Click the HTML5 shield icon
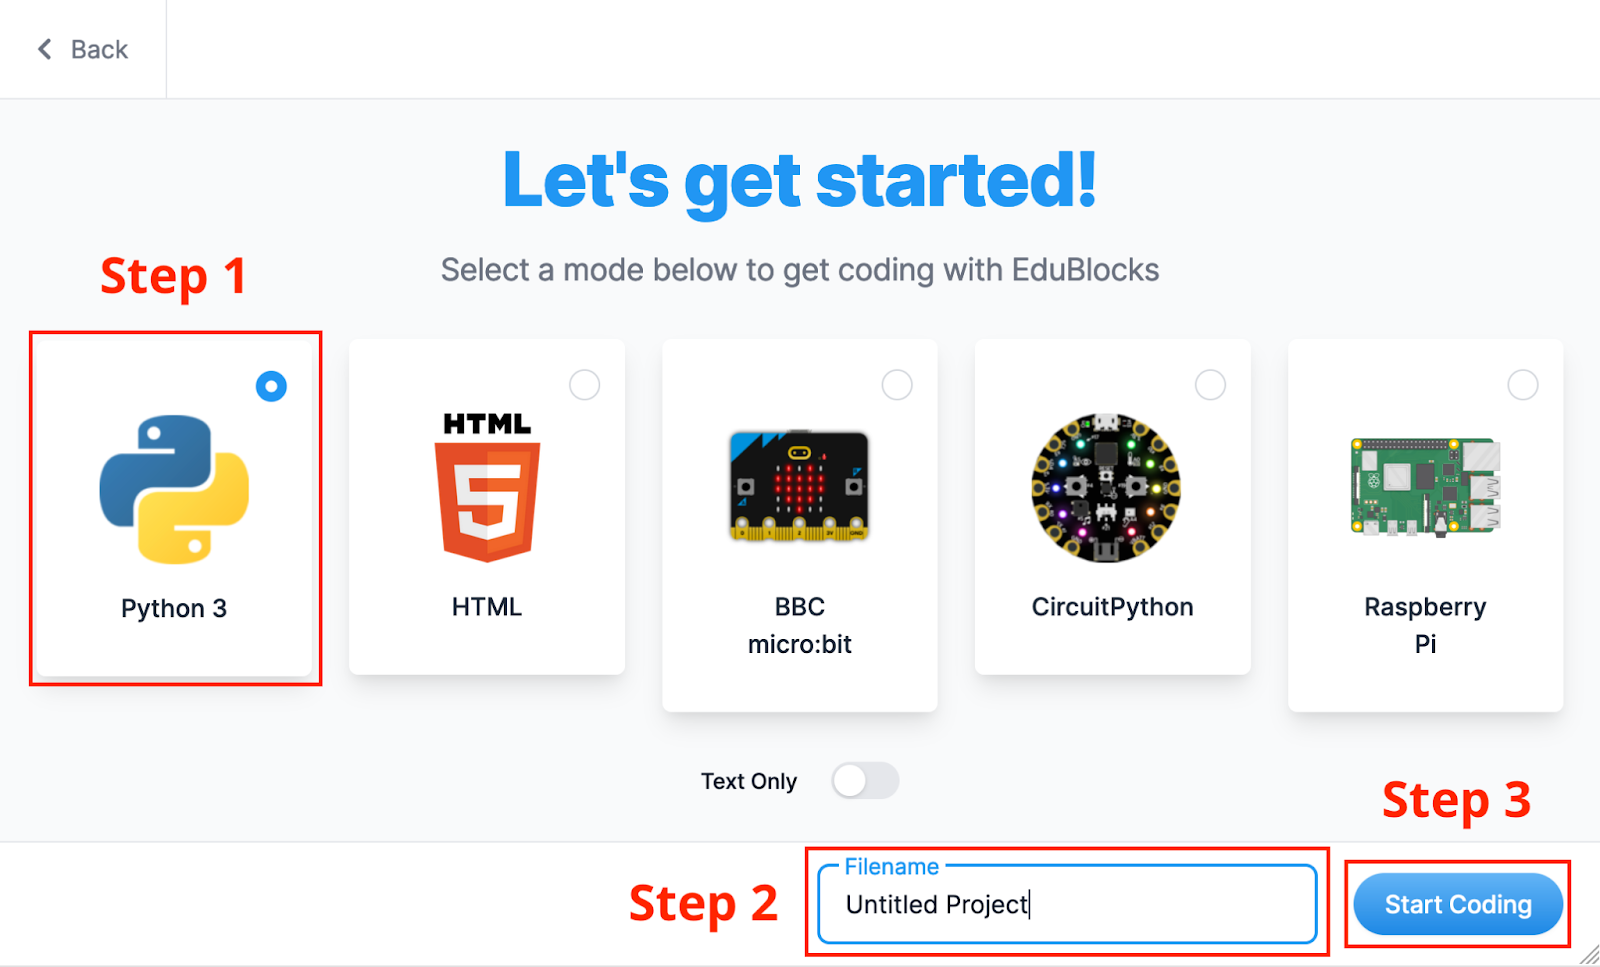Viewport: 1600px width, 967px height. (487, 489)
